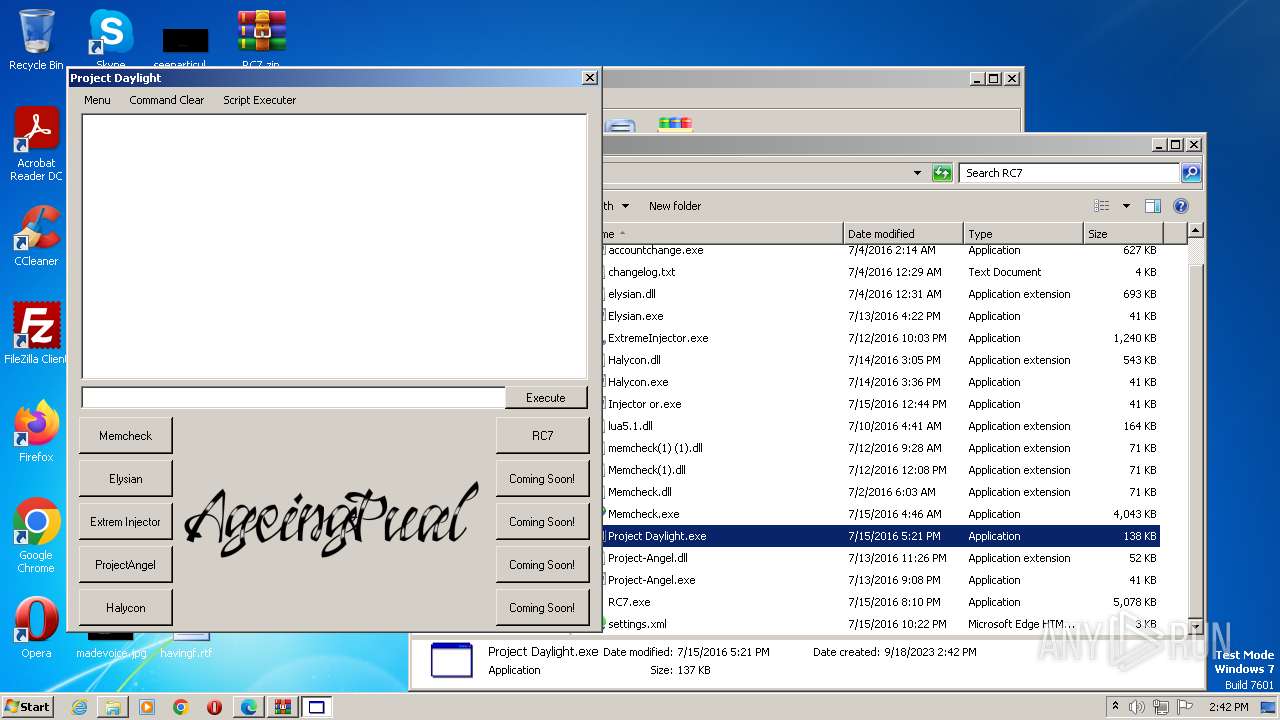This screenshot has height=720, width=1280.
Task: Open RC7.zip archive on desktop
Action: 261,40
